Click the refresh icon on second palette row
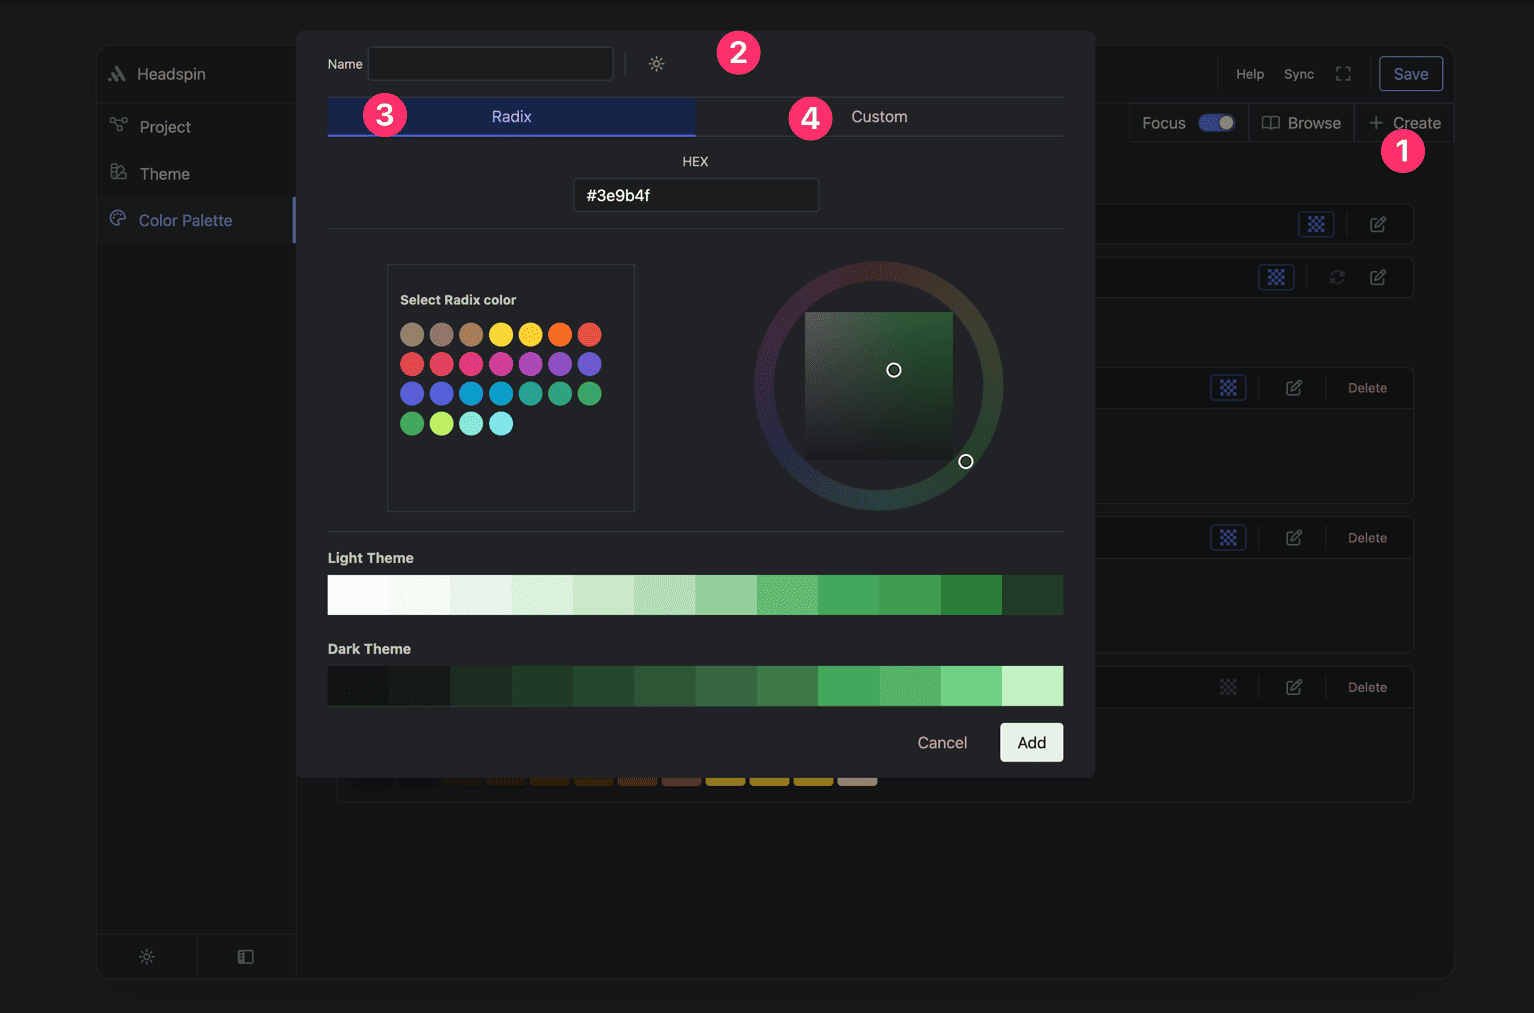This screenshot has height=1013, width=1534. pos(1337,277)
